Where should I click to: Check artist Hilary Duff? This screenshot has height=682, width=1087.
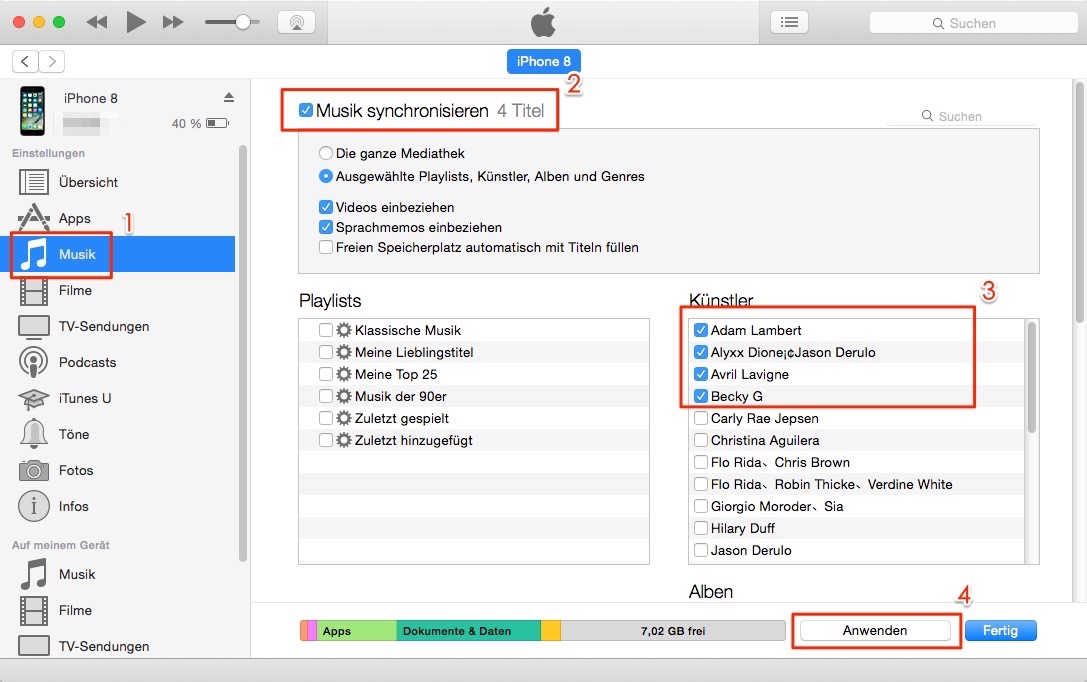point(701,528)
